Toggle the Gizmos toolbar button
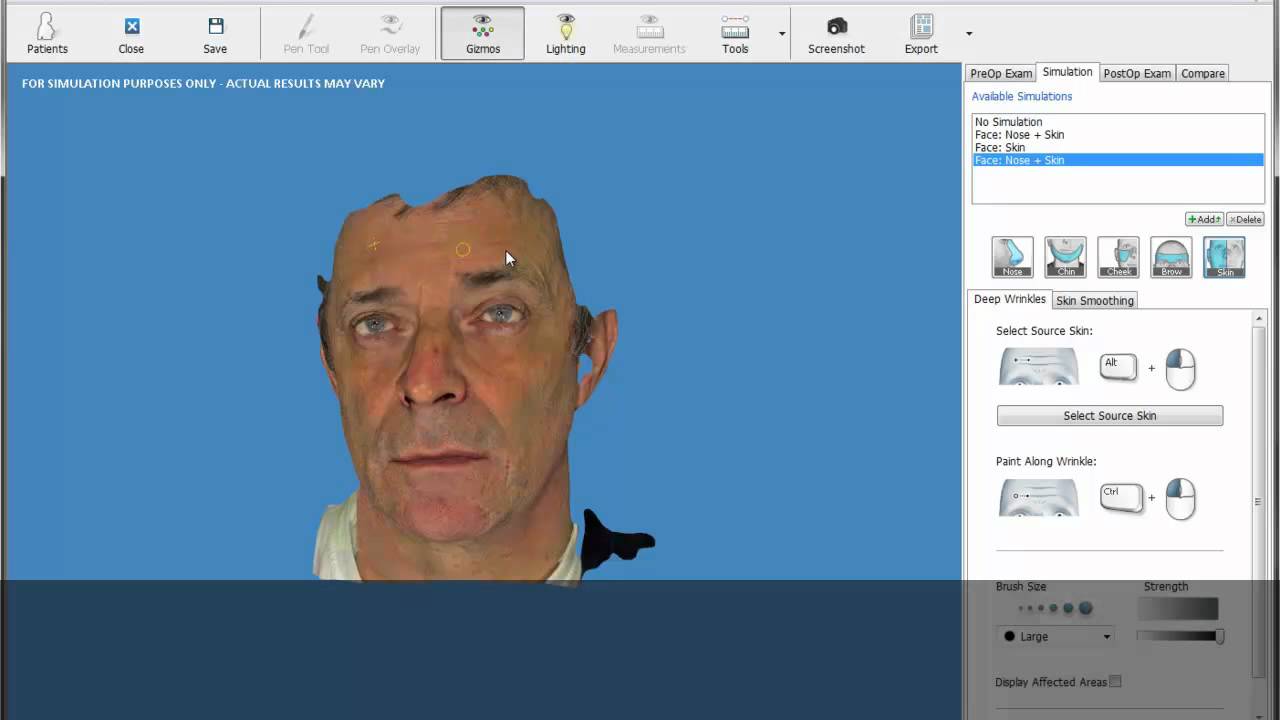 pos(482,34)
